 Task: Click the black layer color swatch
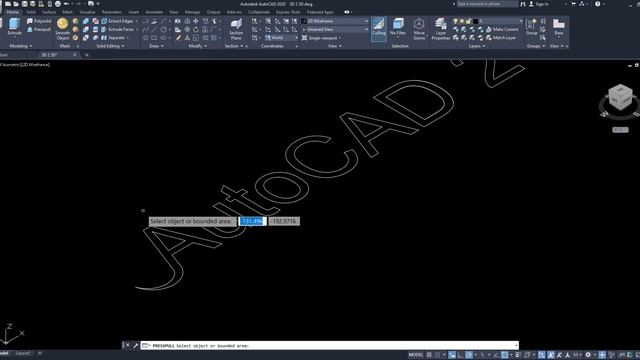tap(476, 21)
